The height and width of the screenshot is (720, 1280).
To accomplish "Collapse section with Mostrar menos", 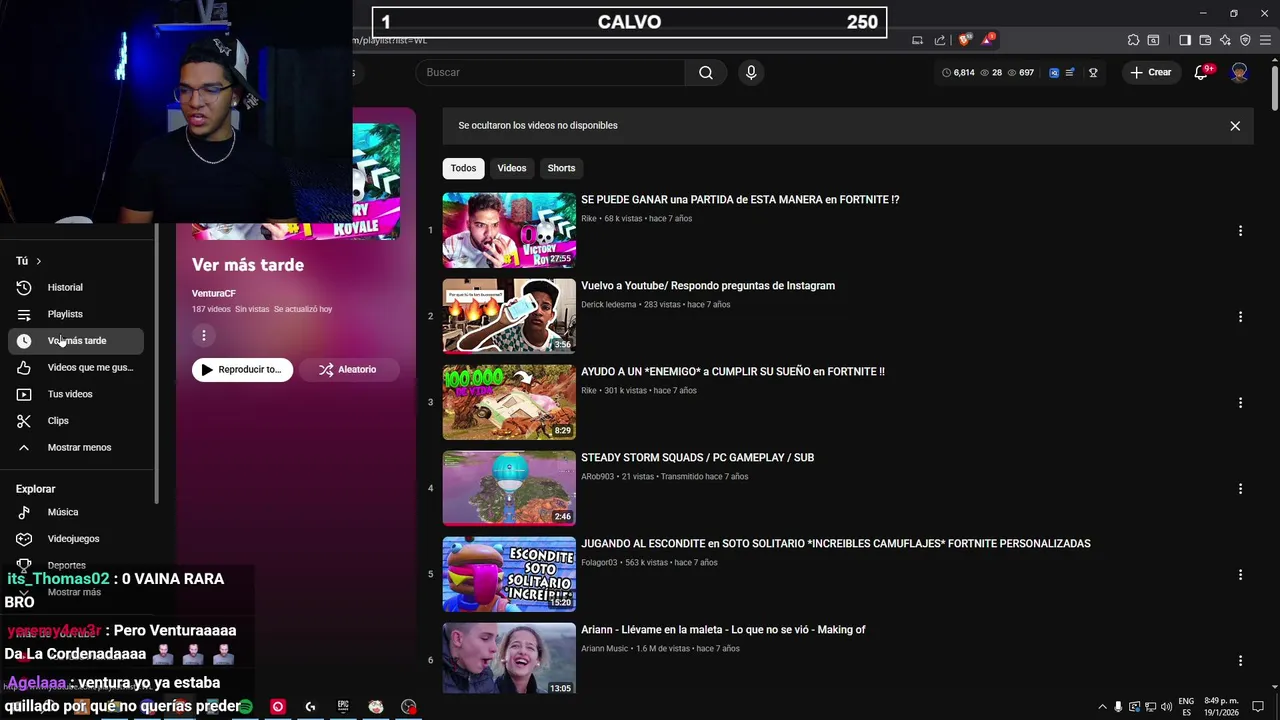I will [x=76, y=447].
